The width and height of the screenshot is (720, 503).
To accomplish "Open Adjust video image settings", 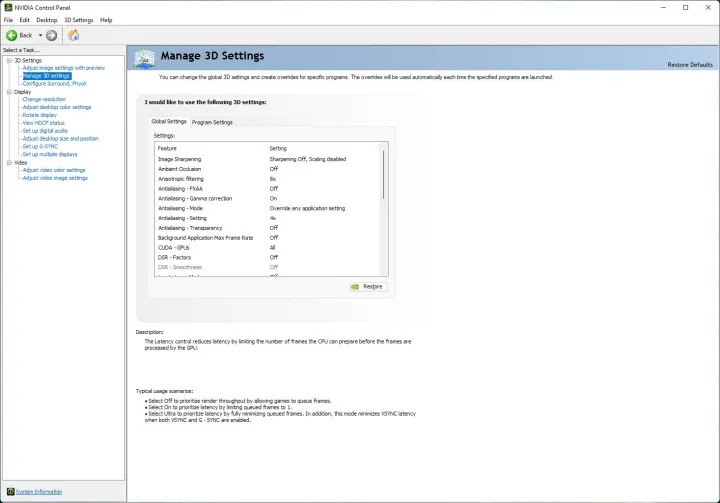I will (55, 178).
